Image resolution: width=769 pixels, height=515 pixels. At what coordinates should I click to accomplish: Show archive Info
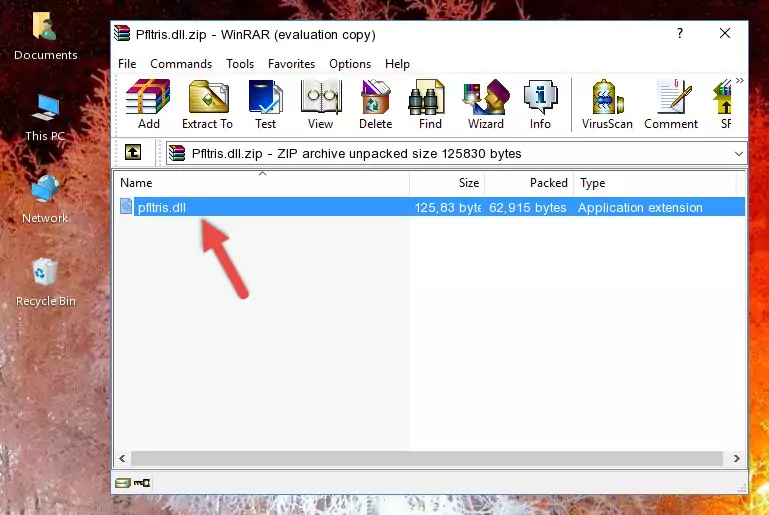[540, 104]
